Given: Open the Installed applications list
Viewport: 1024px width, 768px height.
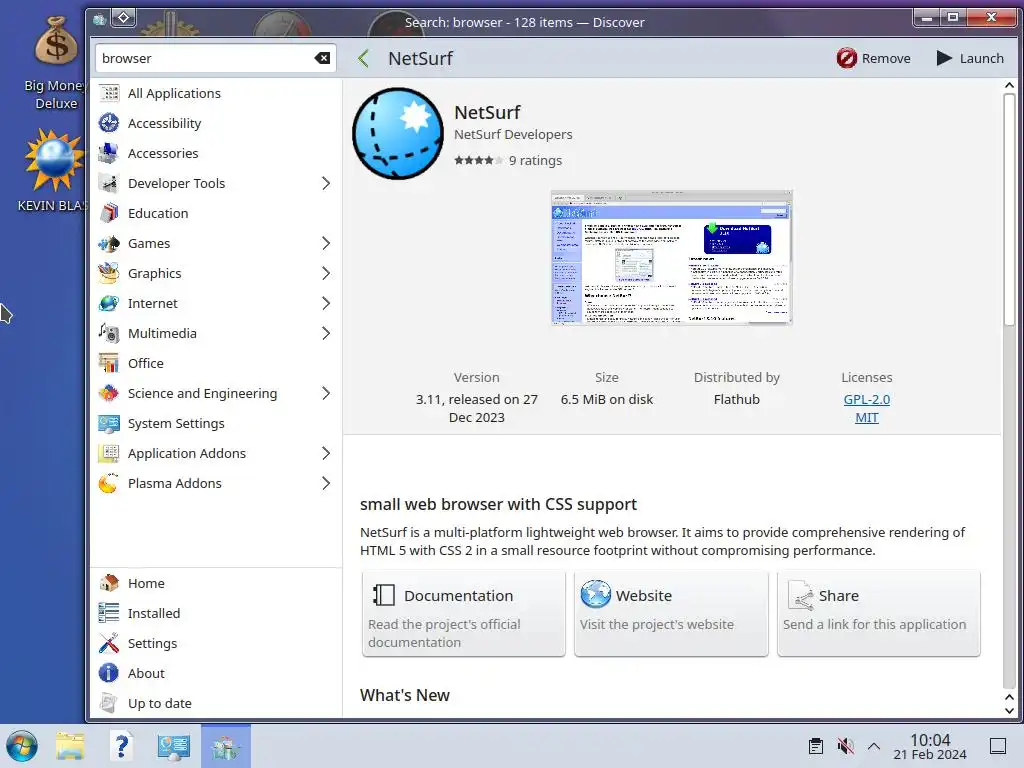Looking at the screenshot, I should click(x=216, y=613).
